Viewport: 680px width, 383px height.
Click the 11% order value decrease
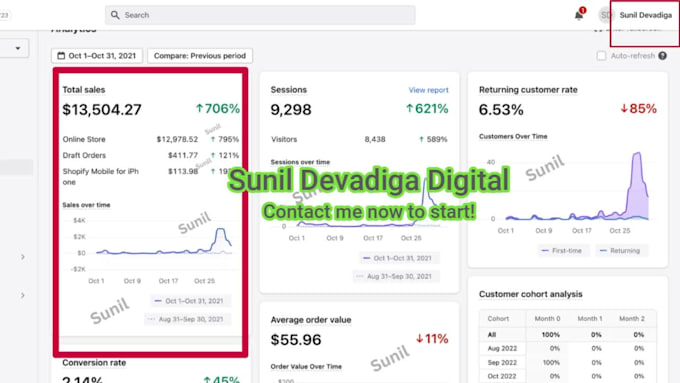tap(432, 338)
